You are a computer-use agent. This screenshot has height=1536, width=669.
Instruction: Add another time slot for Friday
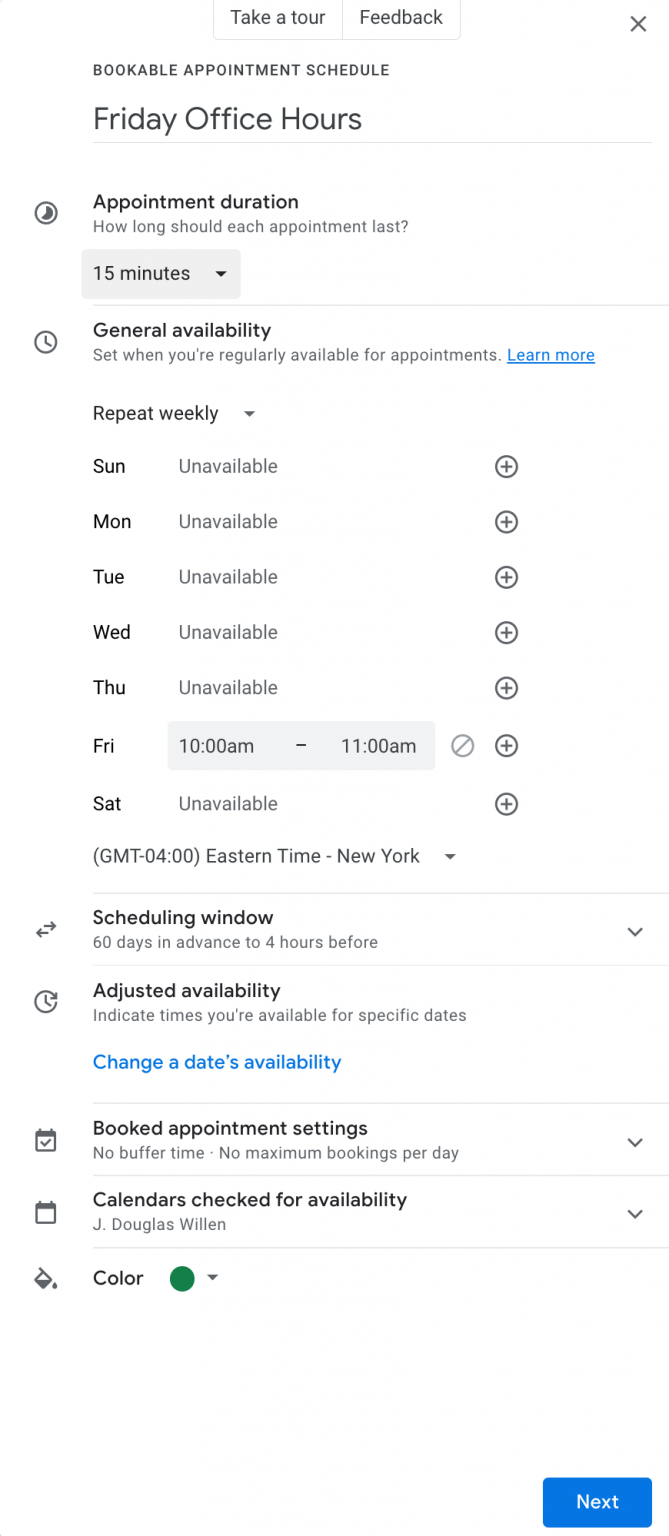click(x=506, y=745)
